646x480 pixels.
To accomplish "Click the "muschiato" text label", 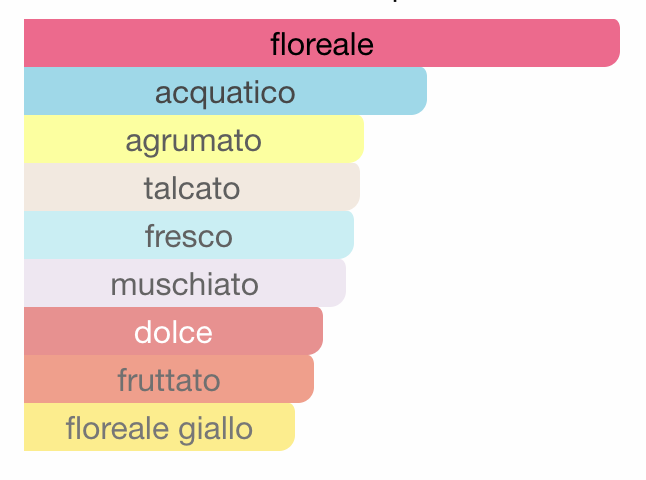I will point(185,283).
